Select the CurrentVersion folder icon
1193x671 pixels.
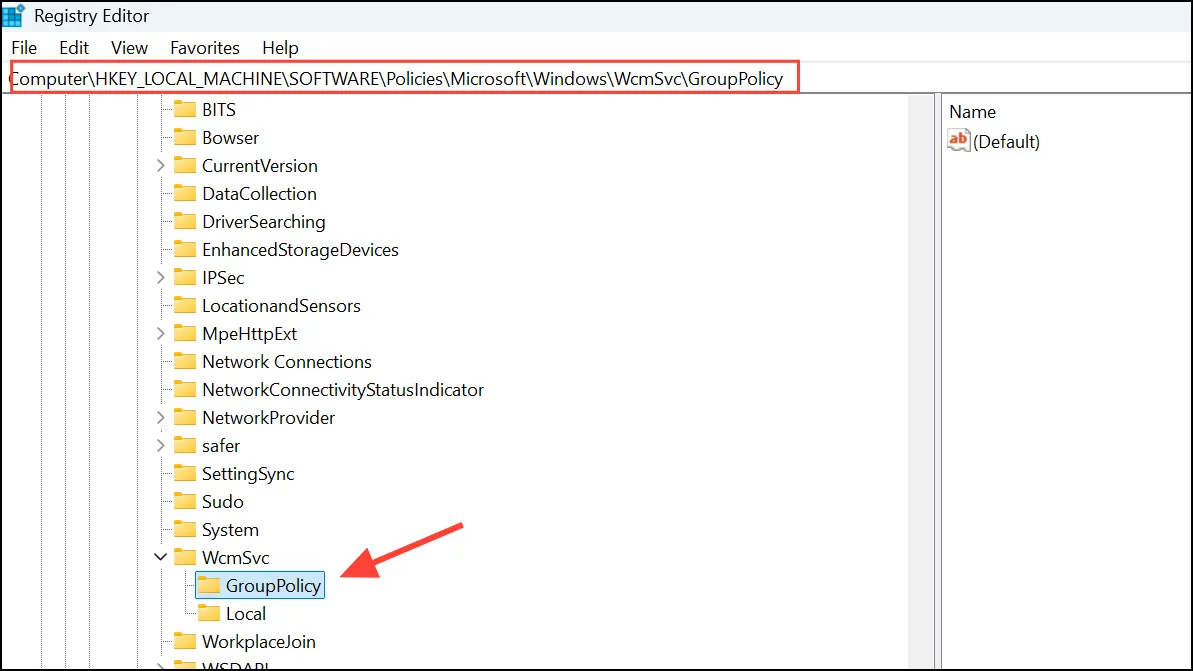185,165
